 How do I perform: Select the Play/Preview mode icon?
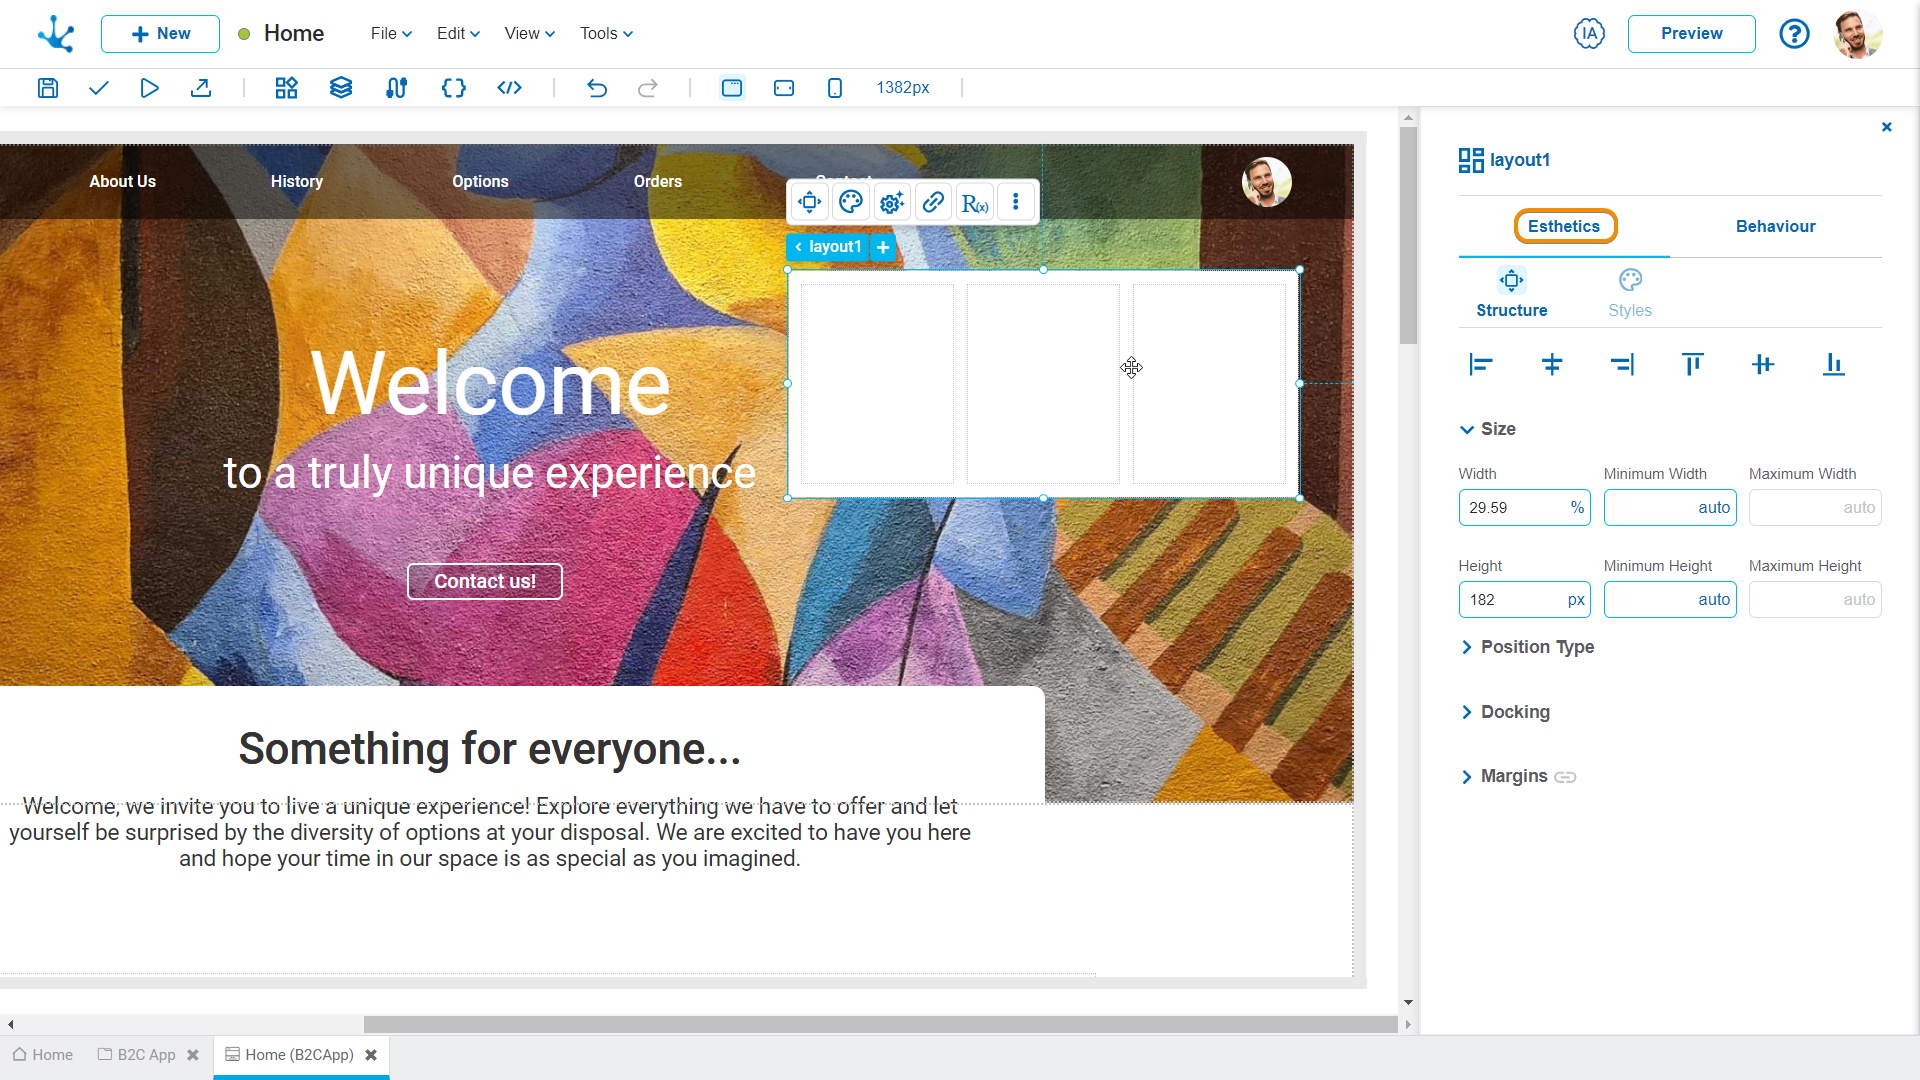[x=149, y=88]
